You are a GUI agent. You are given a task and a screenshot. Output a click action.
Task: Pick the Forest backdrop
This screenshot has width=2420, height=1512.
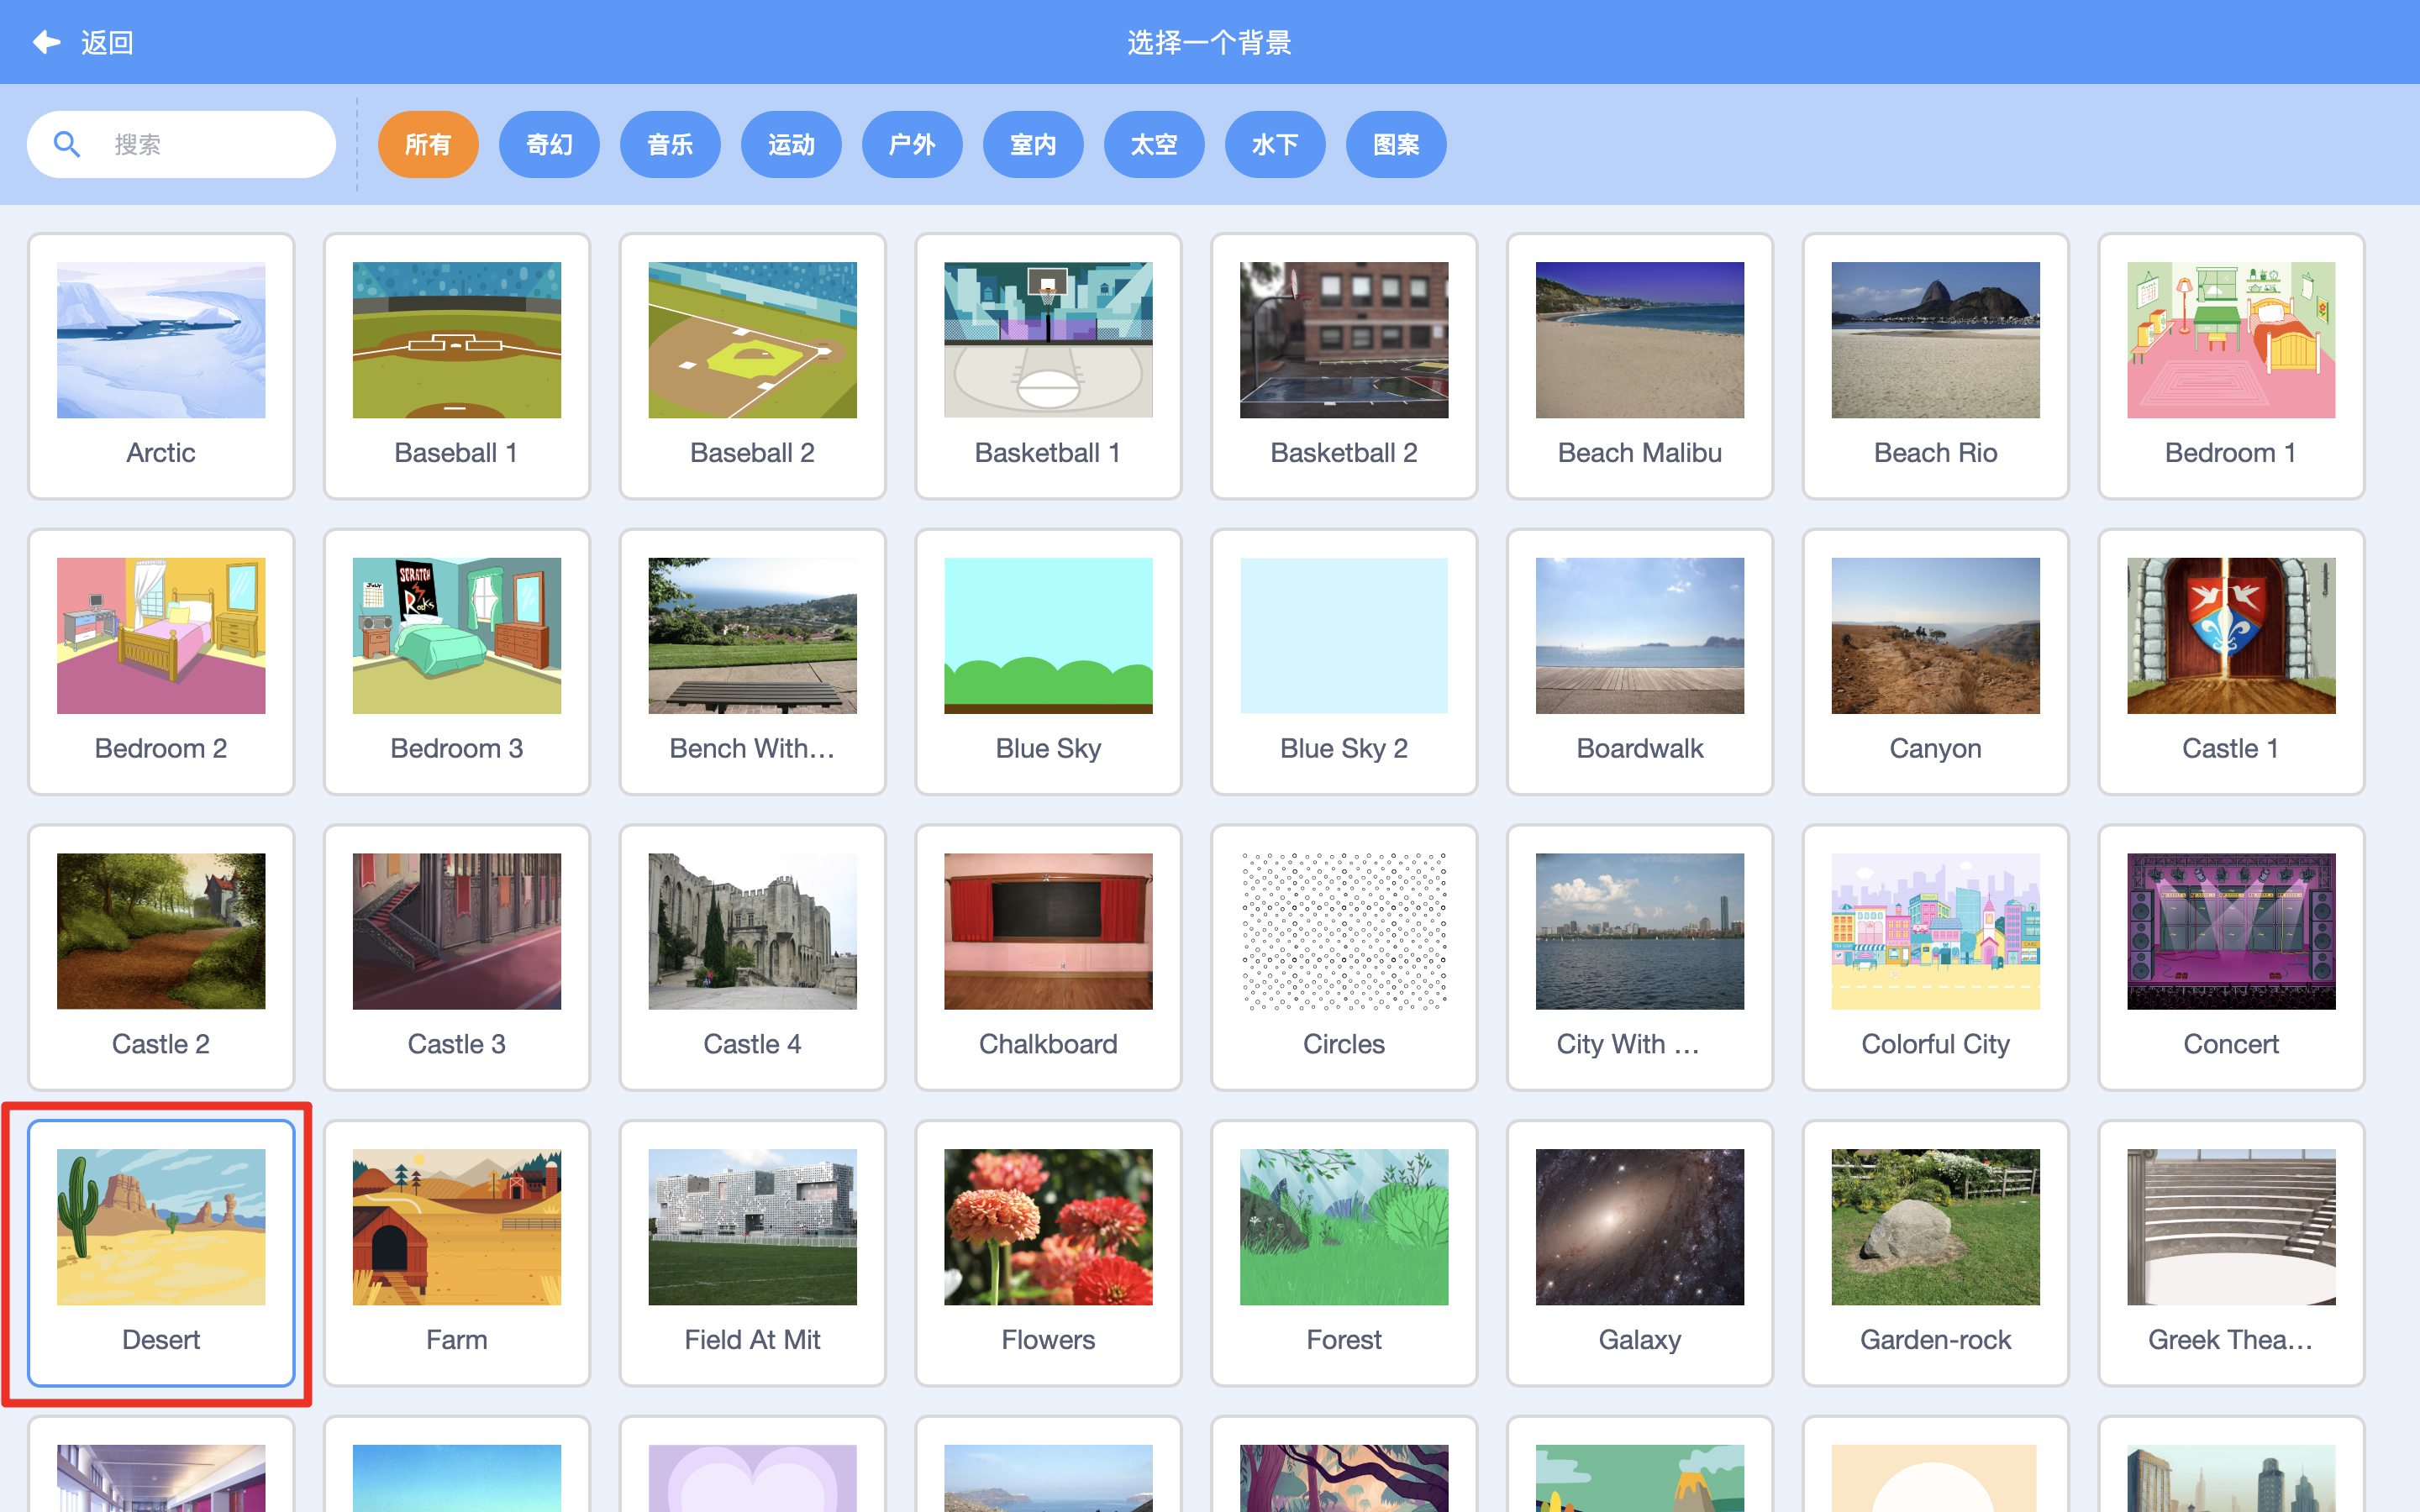tap(1344, 1253)
